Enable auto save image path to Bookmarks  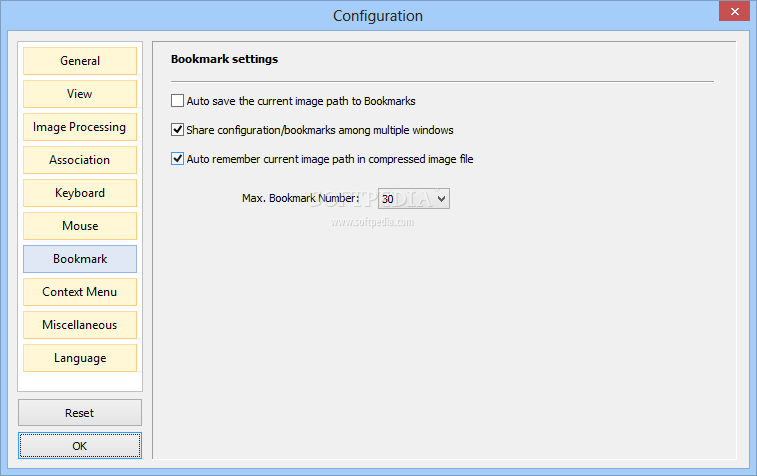point(177,100)
